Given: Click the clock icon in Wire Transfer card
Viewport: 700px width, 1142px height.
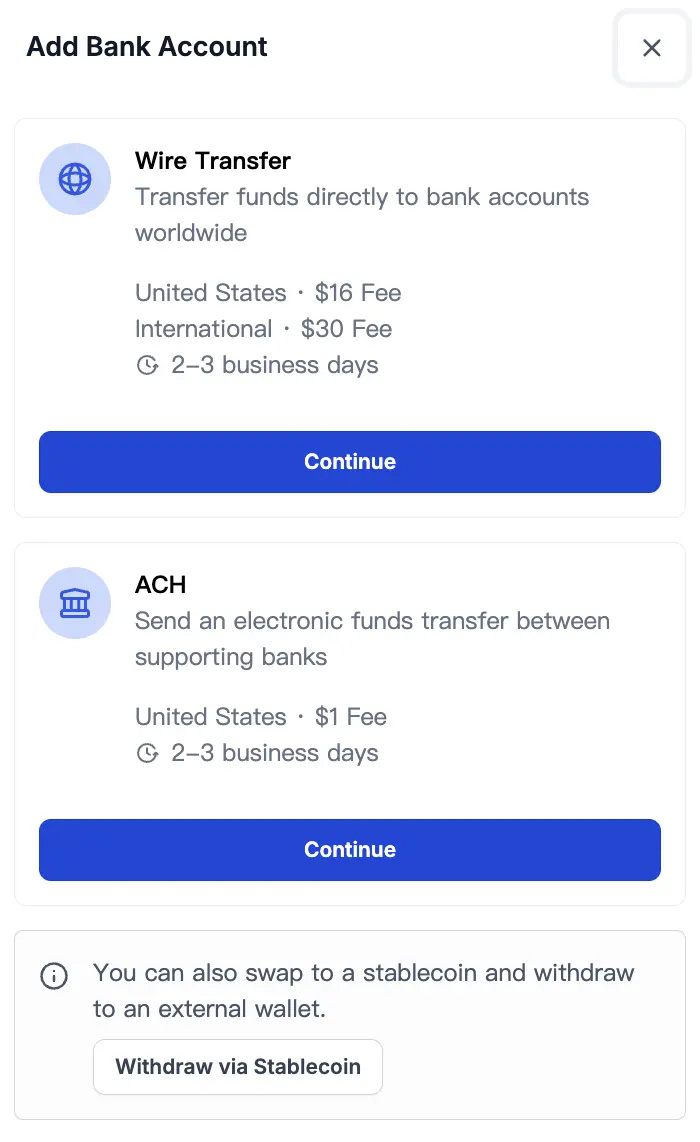Looking at the screenshot, I should point(149,365).
